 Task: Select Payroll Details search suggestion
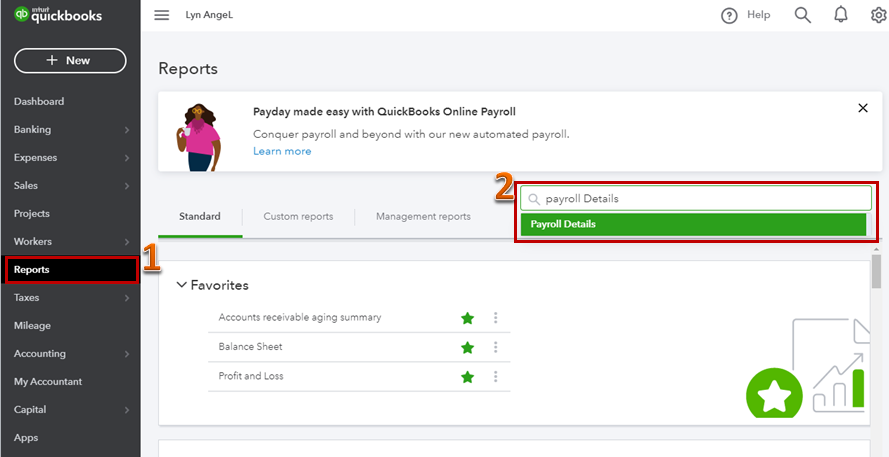pyautogui.click(x=693, y=224)
